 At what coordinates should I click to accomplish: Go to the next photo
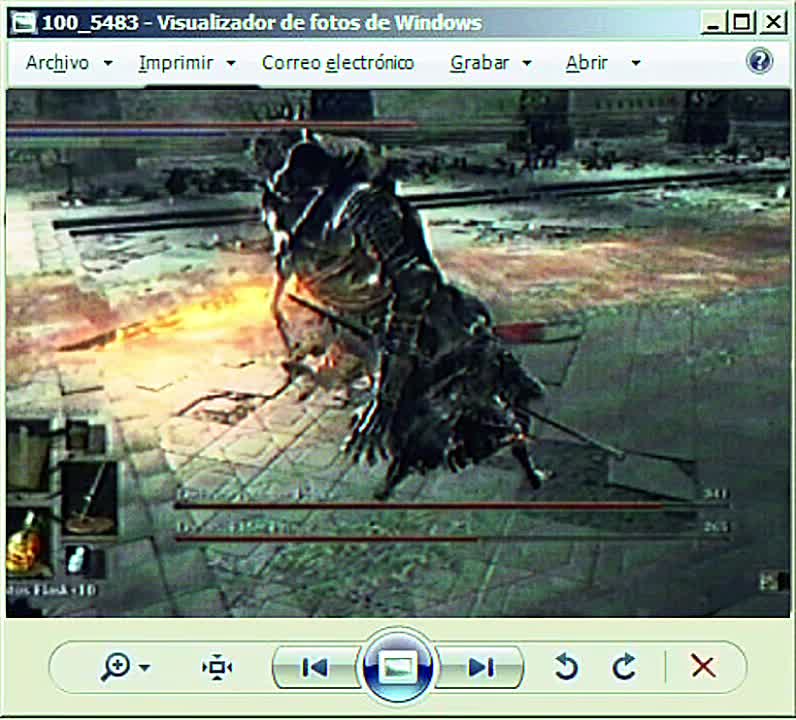point(480,667)
